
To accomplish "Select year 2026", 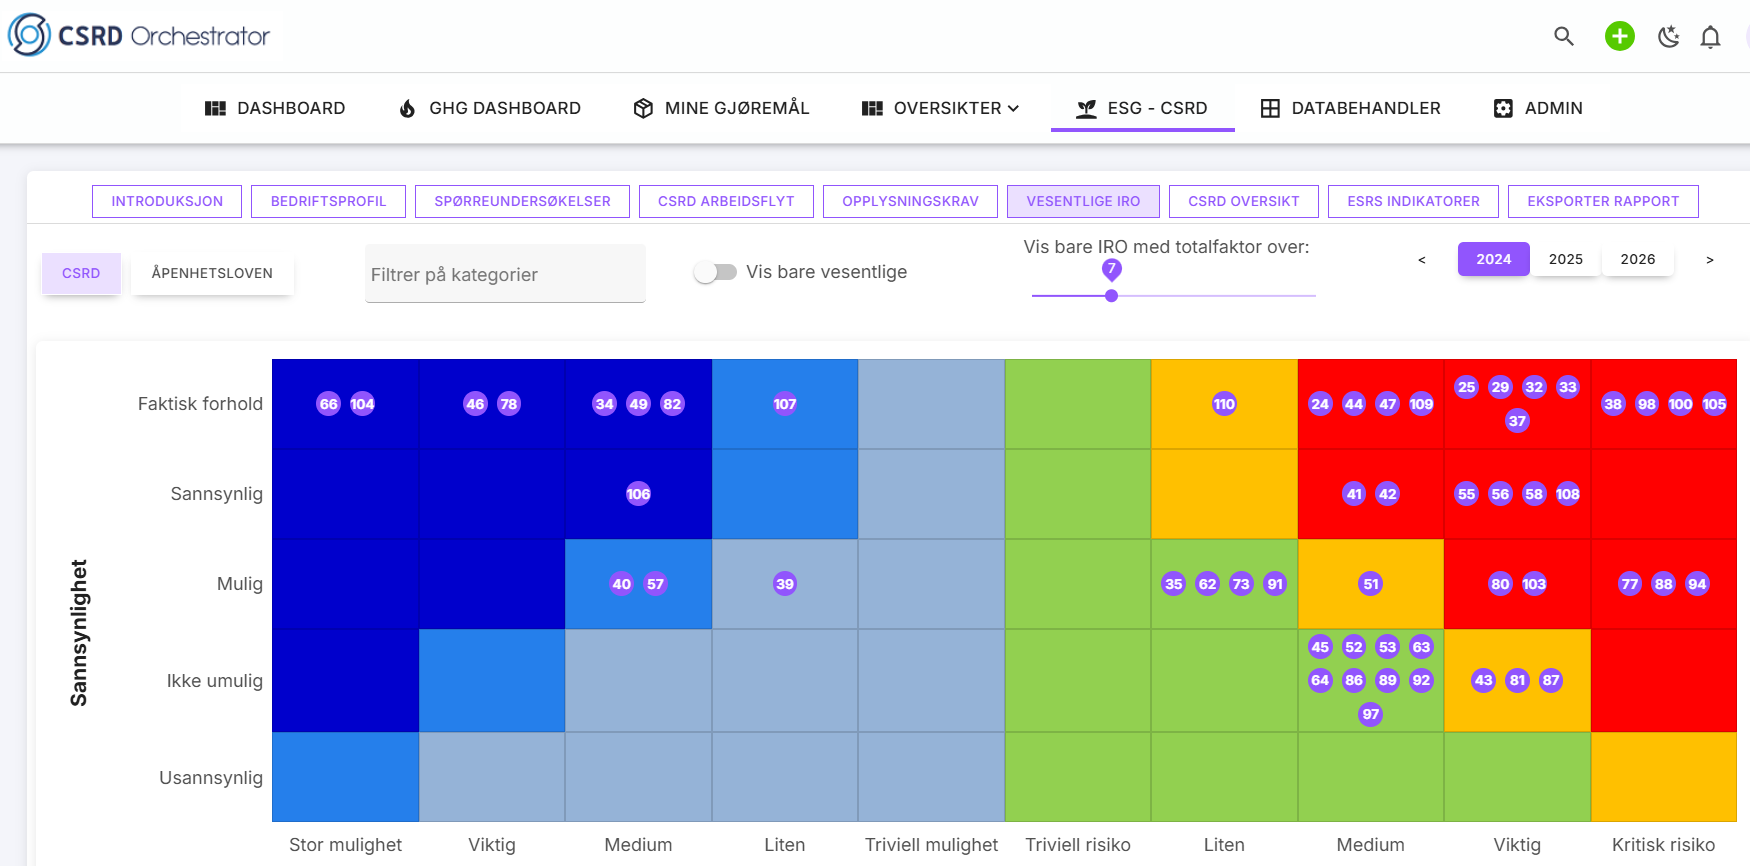I will click(x=1637, y=259).
